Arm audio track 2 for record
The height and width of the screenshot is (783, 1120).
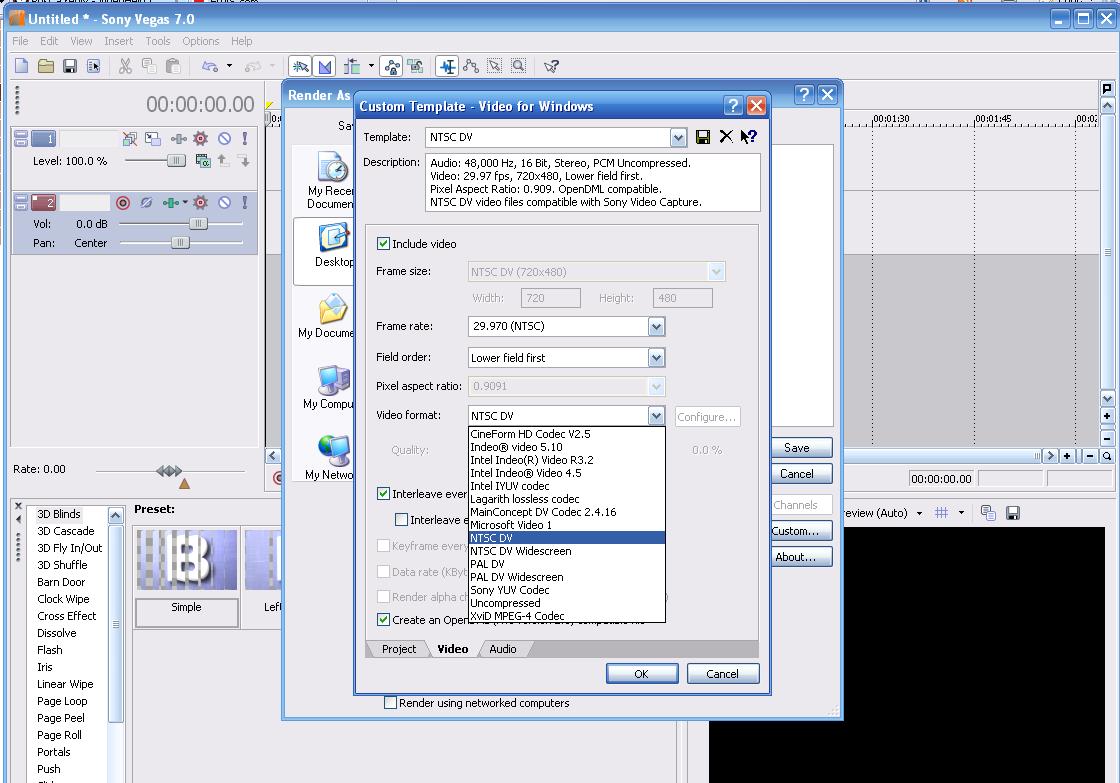pos(123,203)
